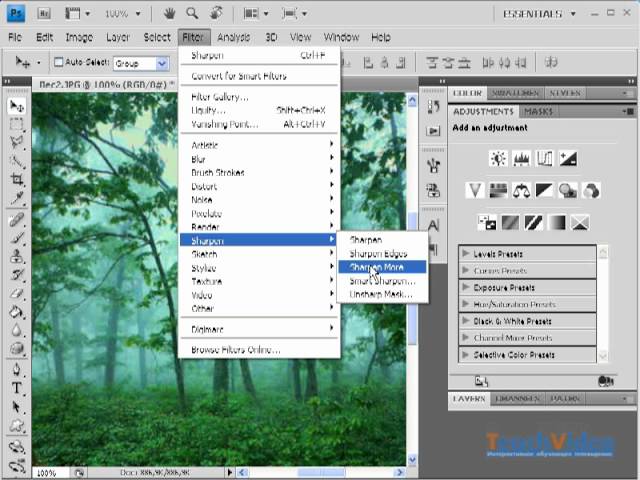This screenshot has height=480, width=640.
Task: Select the Paint Bucket tool
Action: click(16, 312)
